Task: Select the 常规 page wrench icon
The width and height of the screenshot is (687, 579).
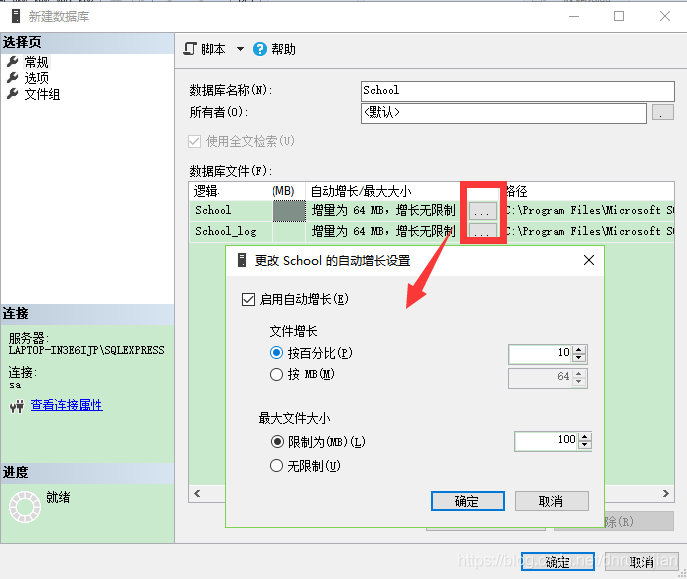Action: [13, 62]
